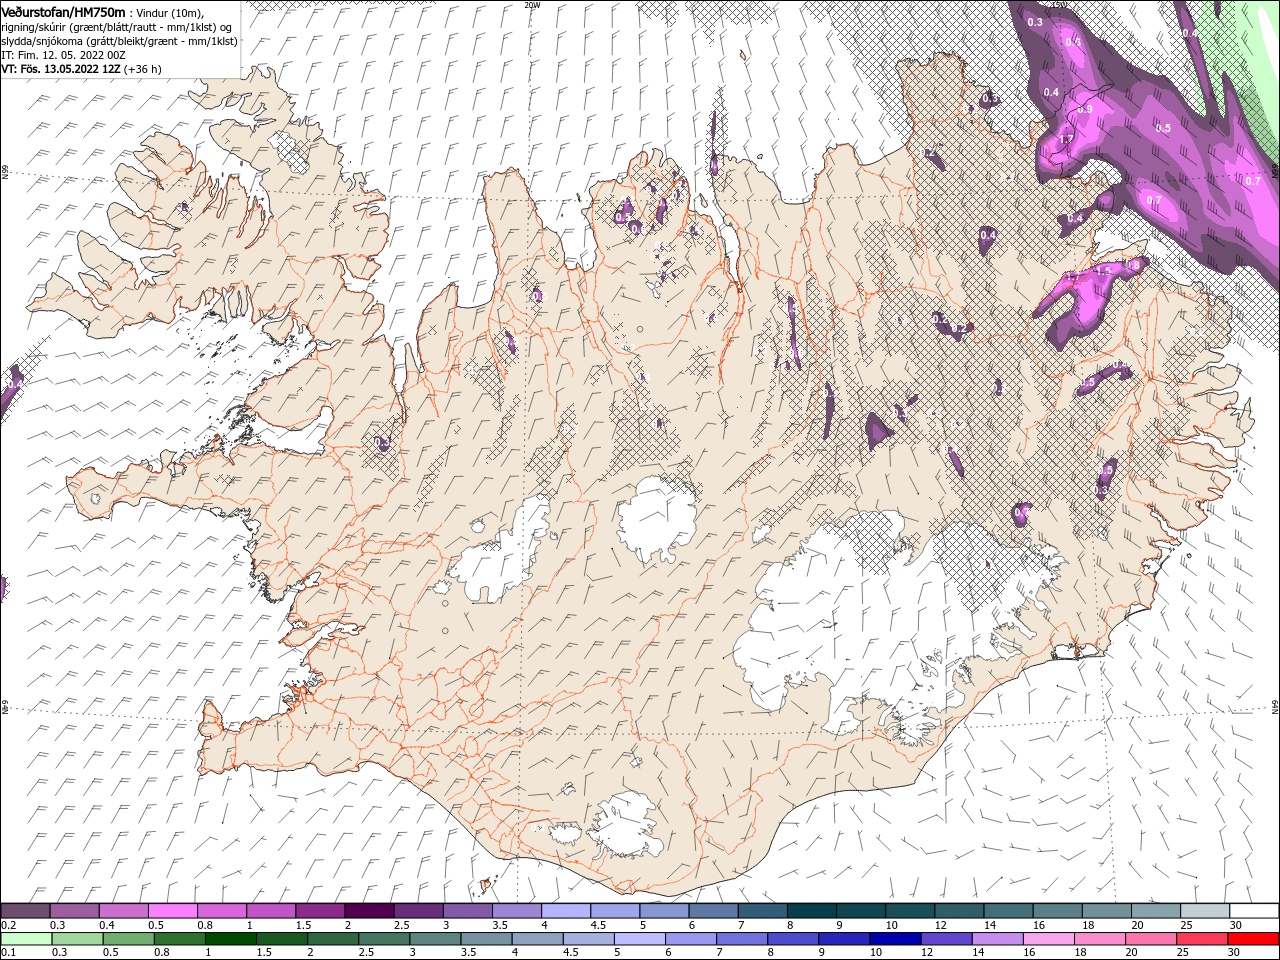Pick the red swatch right of 30 in bottom row

pyautogui.click(x=1253, y=939)
